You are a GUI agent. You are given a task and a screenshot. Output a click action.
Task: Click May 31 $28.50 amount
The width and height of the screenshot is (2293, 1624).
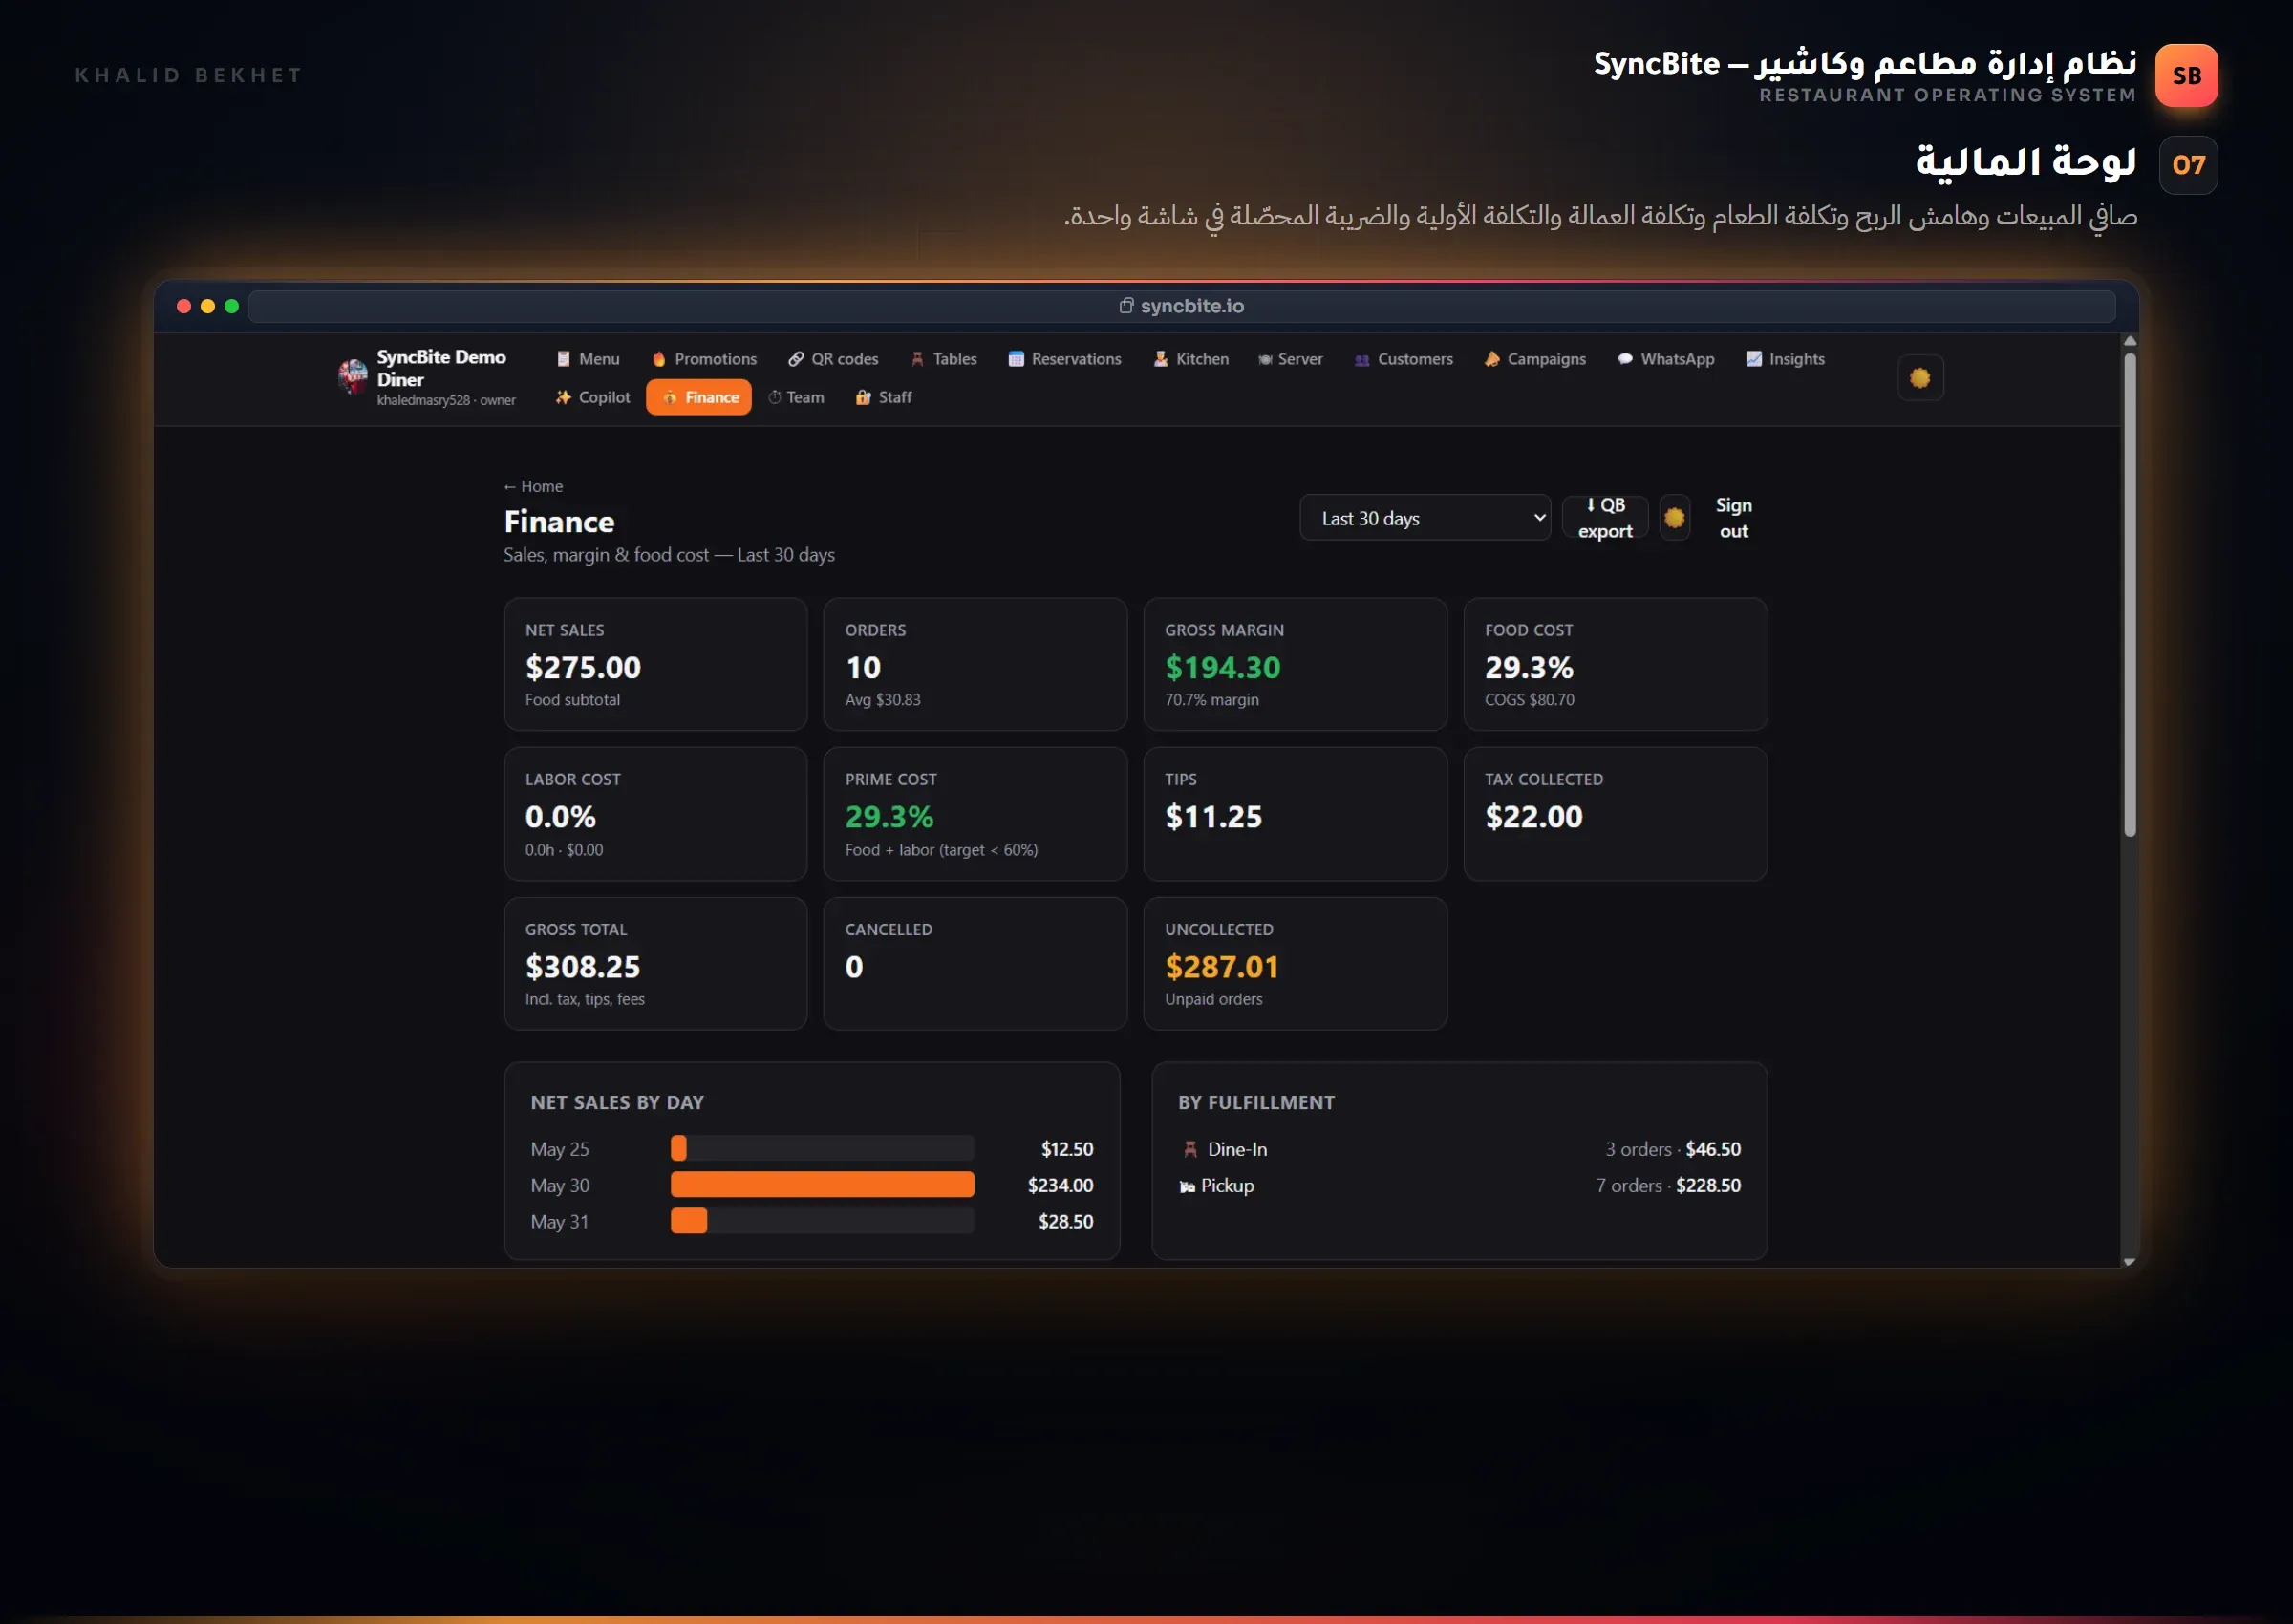click(1065, 1221)
